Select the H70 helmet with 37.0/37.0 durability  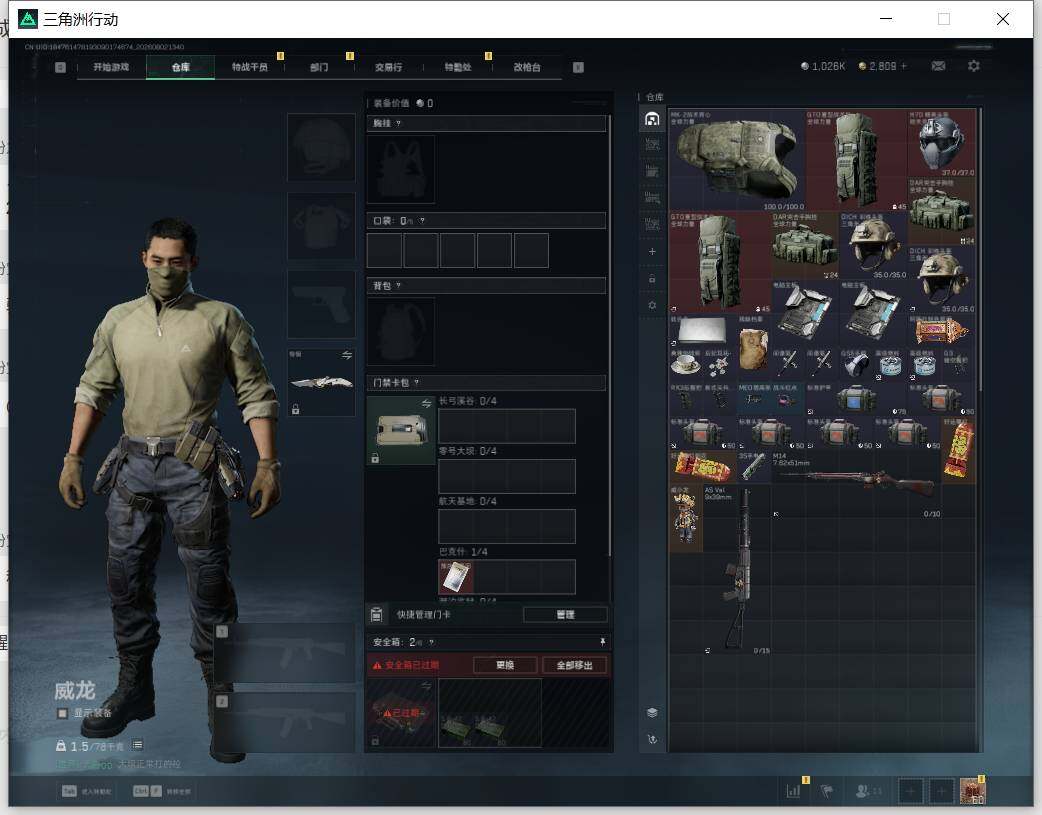[x=942, y=144]
